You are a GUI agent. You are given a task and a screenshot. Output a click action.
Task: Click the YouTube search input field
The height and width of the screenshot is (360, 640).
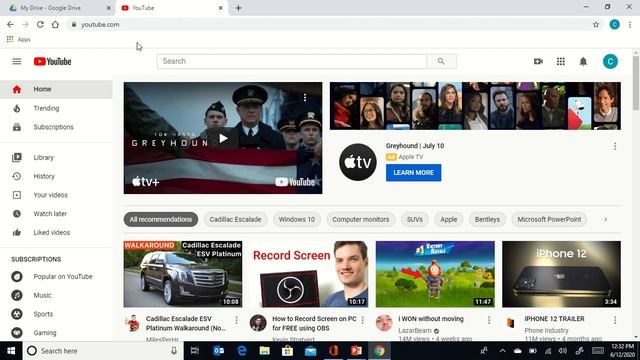[292, 61]
